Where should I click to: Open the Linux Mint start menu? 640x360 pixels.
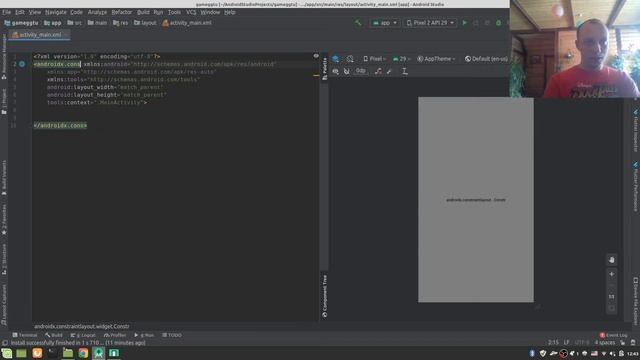7,353
